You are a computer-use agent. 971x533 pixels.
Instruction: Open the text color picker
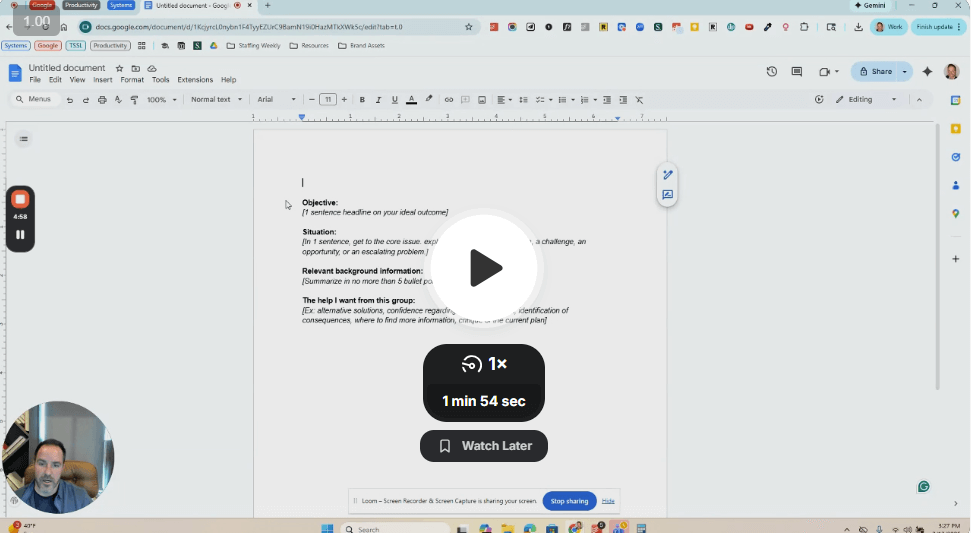[411, 100]
